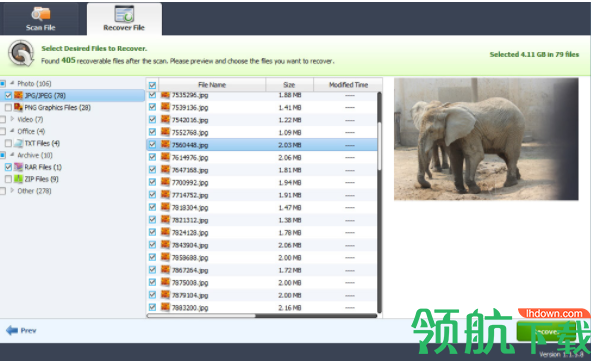
Task: Click the TXT Files category icon
Action: click(18, 143)
